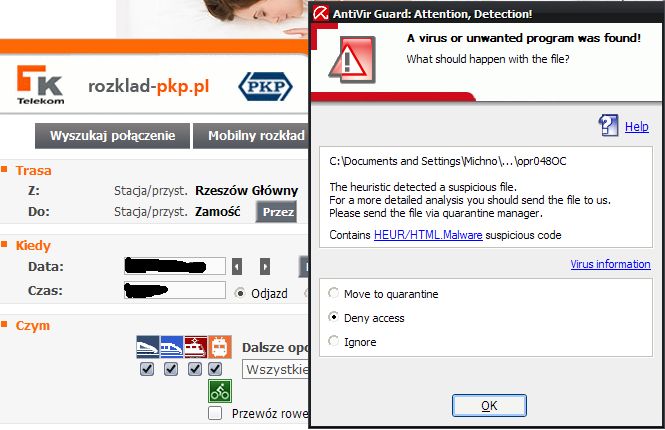
Task: Select the Ignore radio option
Action: (334, 341)
